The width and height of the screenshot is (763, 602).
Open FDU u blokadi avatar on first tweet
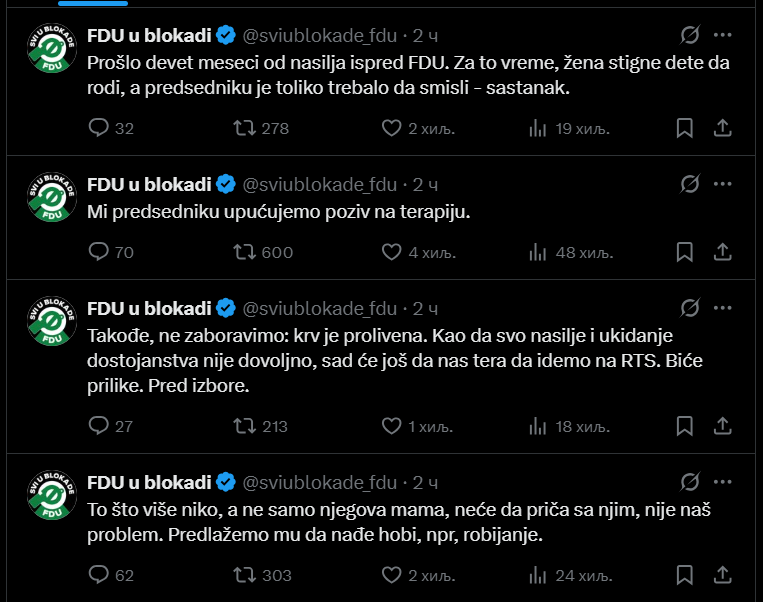(52, 48)
